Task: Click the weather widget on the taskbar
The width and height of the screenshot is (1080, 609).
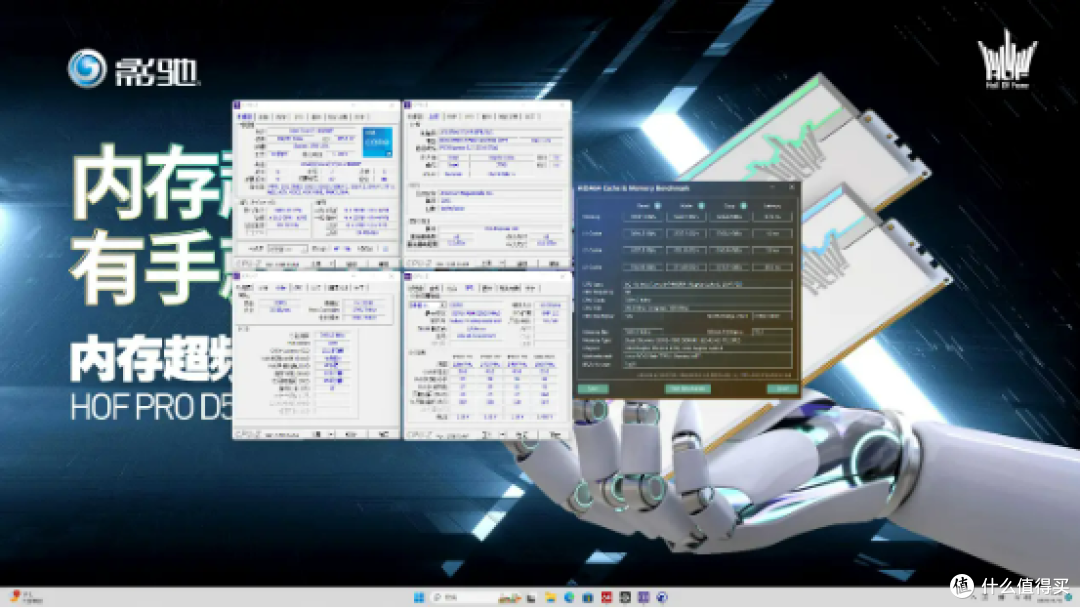Action: pos(25,597)
